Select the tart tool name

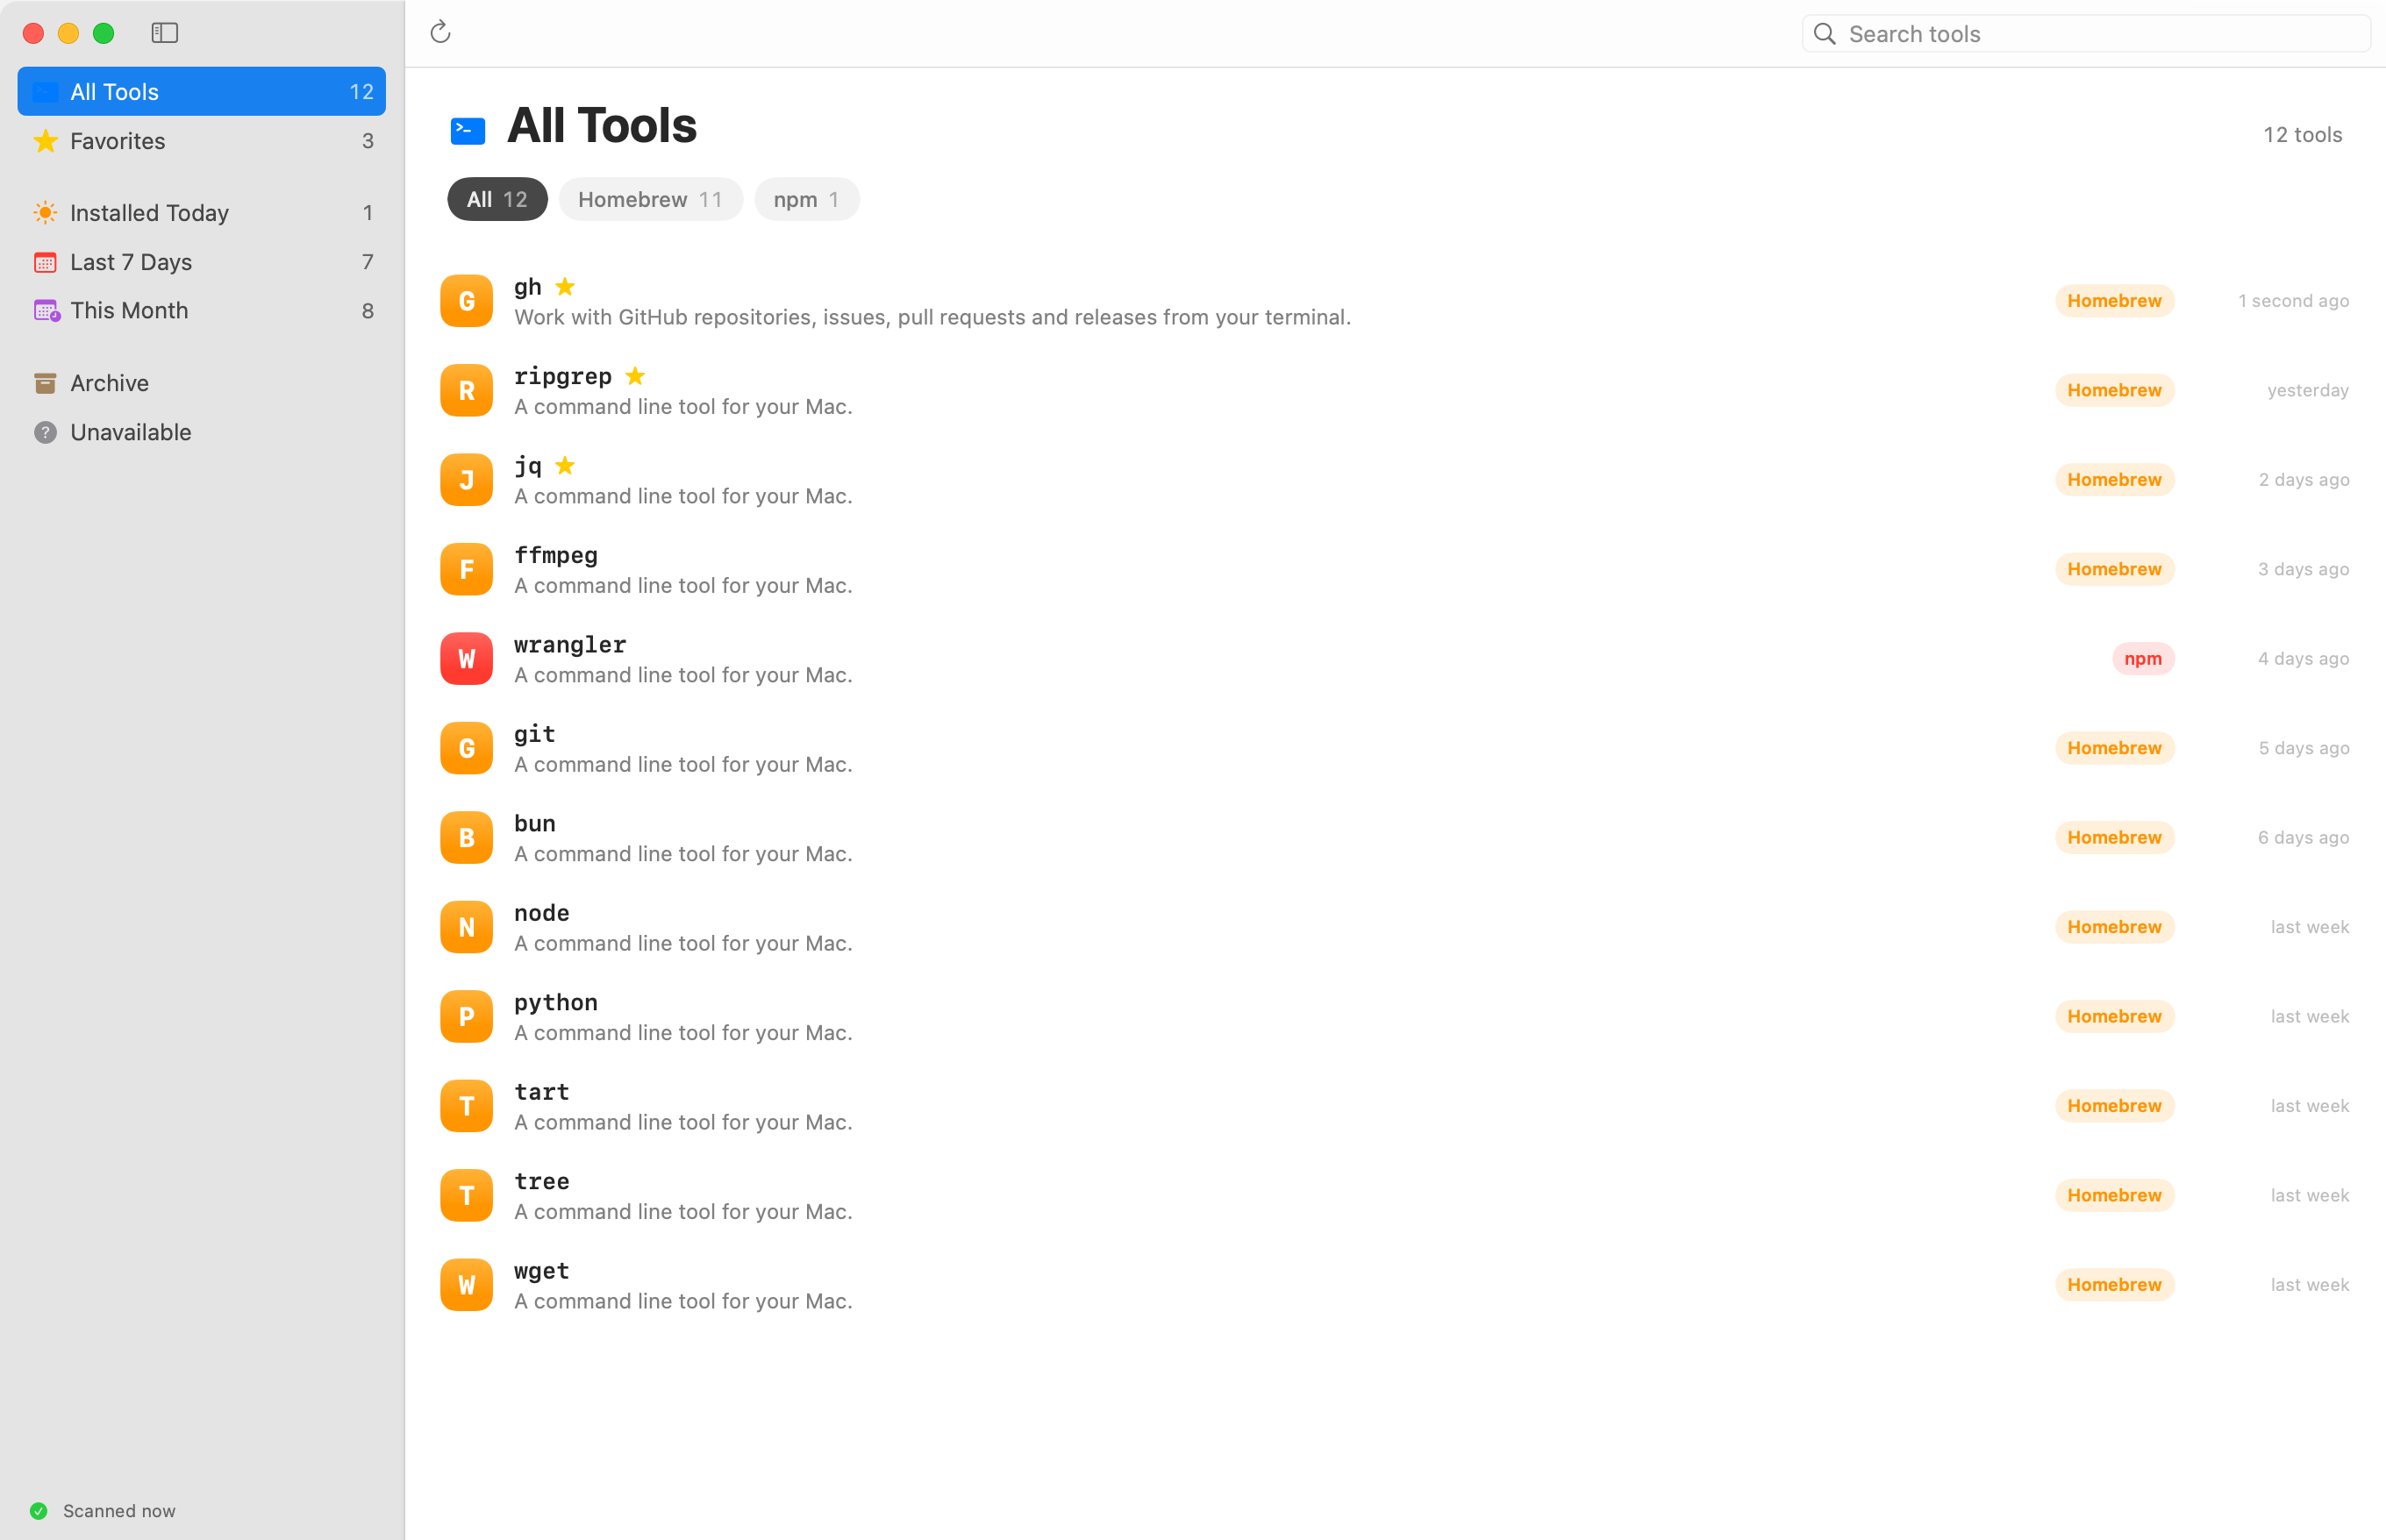pyautogui.click(x=542, y=1092)
